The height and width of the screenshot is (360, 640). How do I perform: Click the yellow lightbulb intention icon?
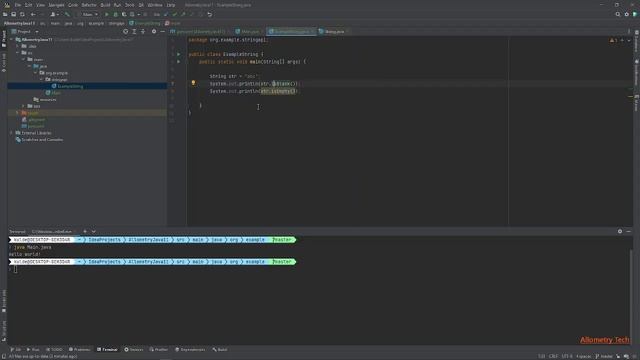[x=193, y=83]
